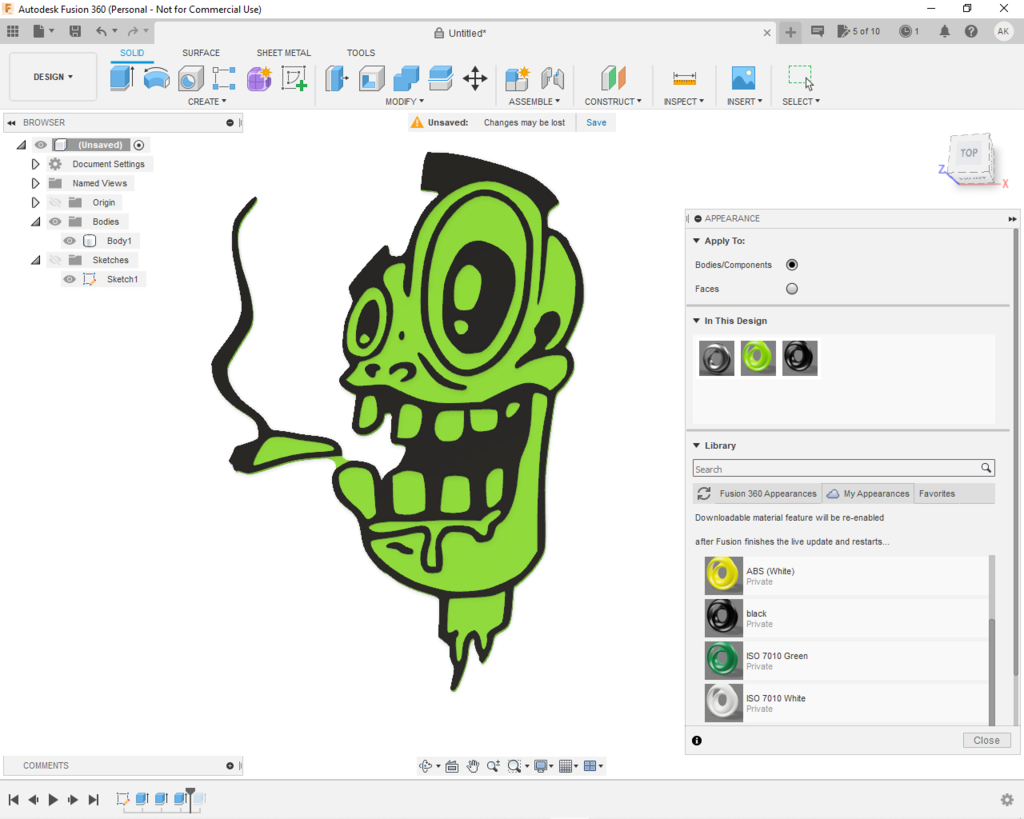Open the My Appearances library tab
Screen dimensions: 1024x819
tap(868, 494)
